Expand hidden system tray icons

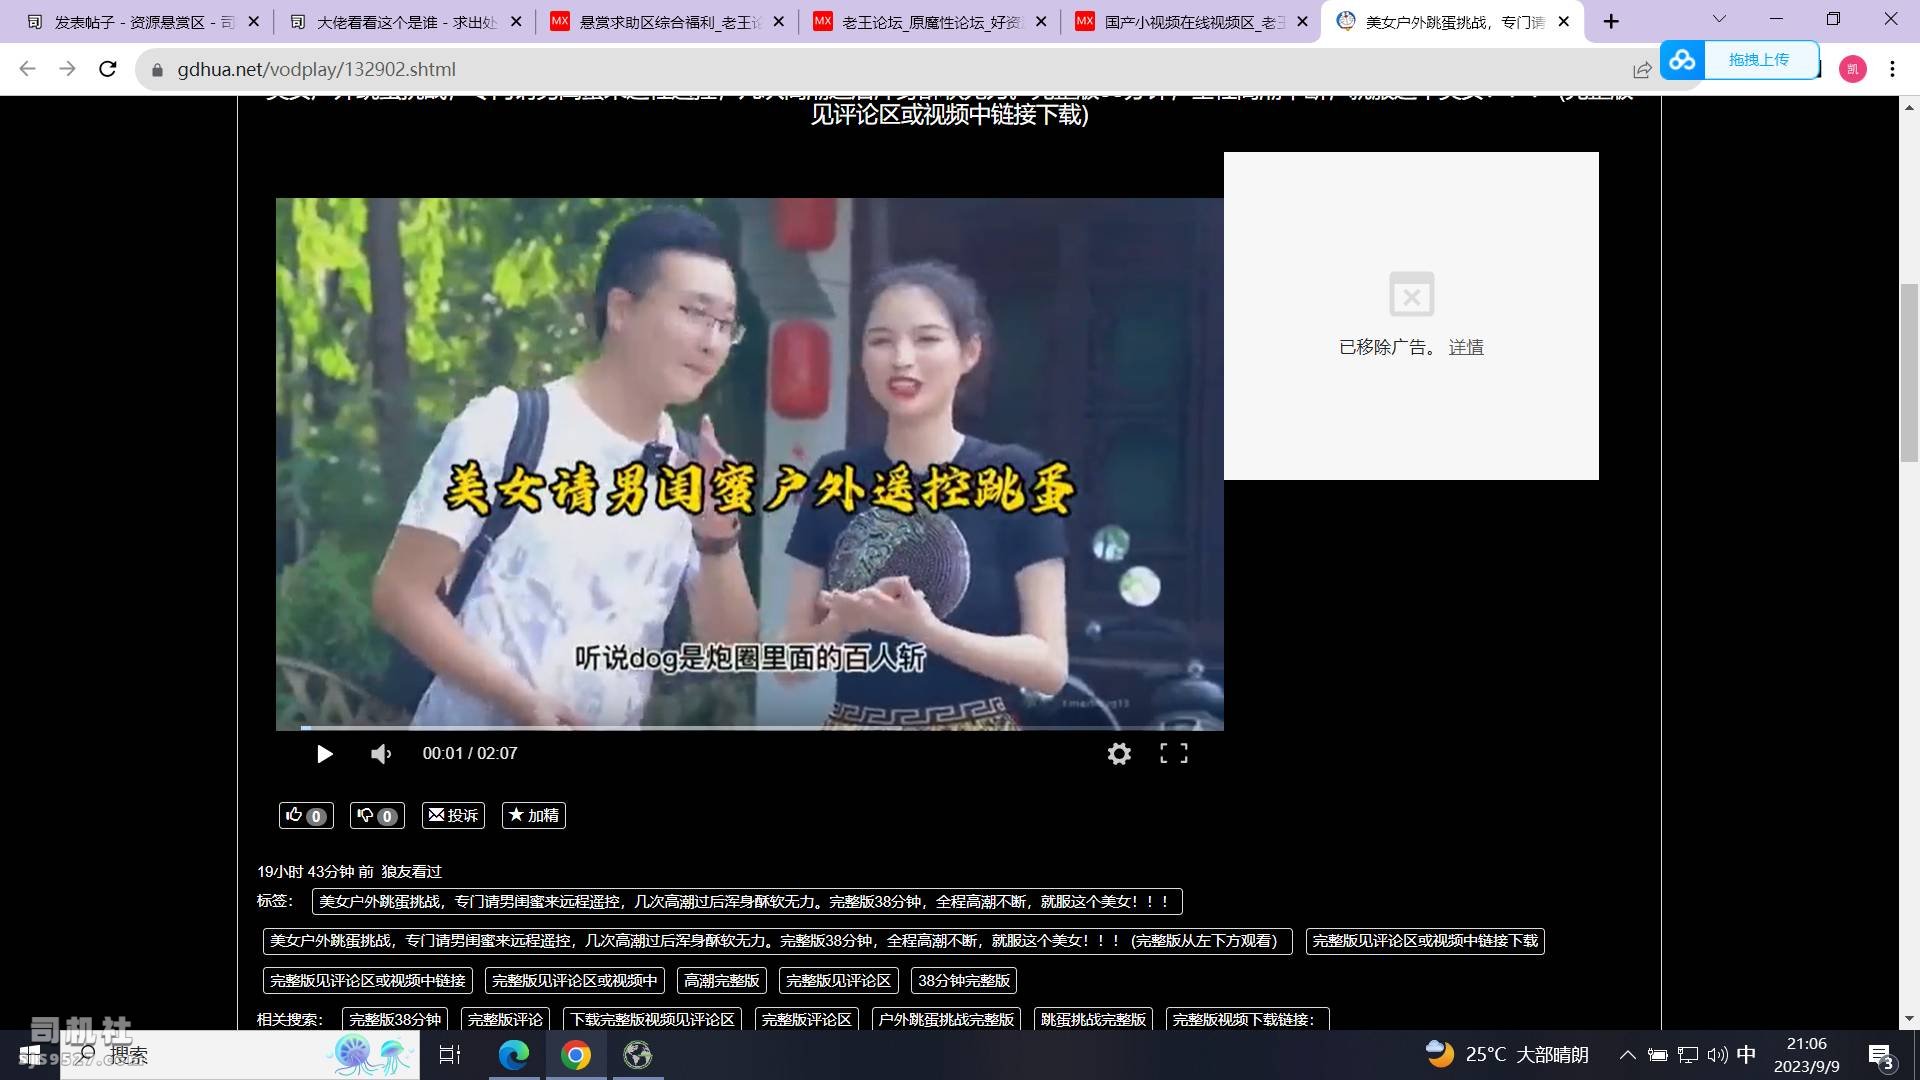click(1628, 1055)
